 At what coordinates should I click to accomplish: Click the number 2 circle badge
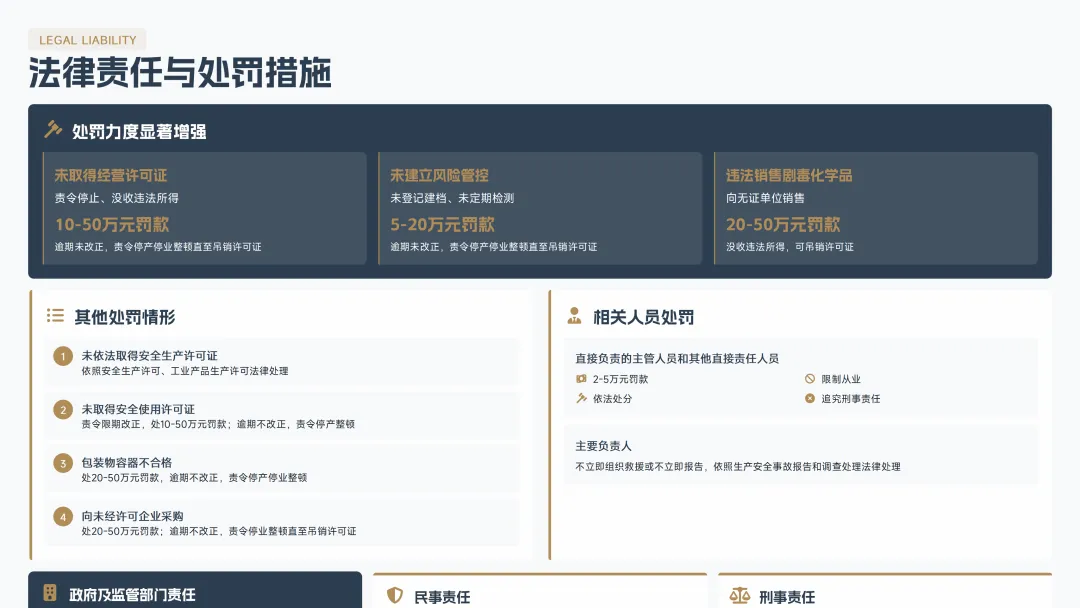tap(63, 410)
